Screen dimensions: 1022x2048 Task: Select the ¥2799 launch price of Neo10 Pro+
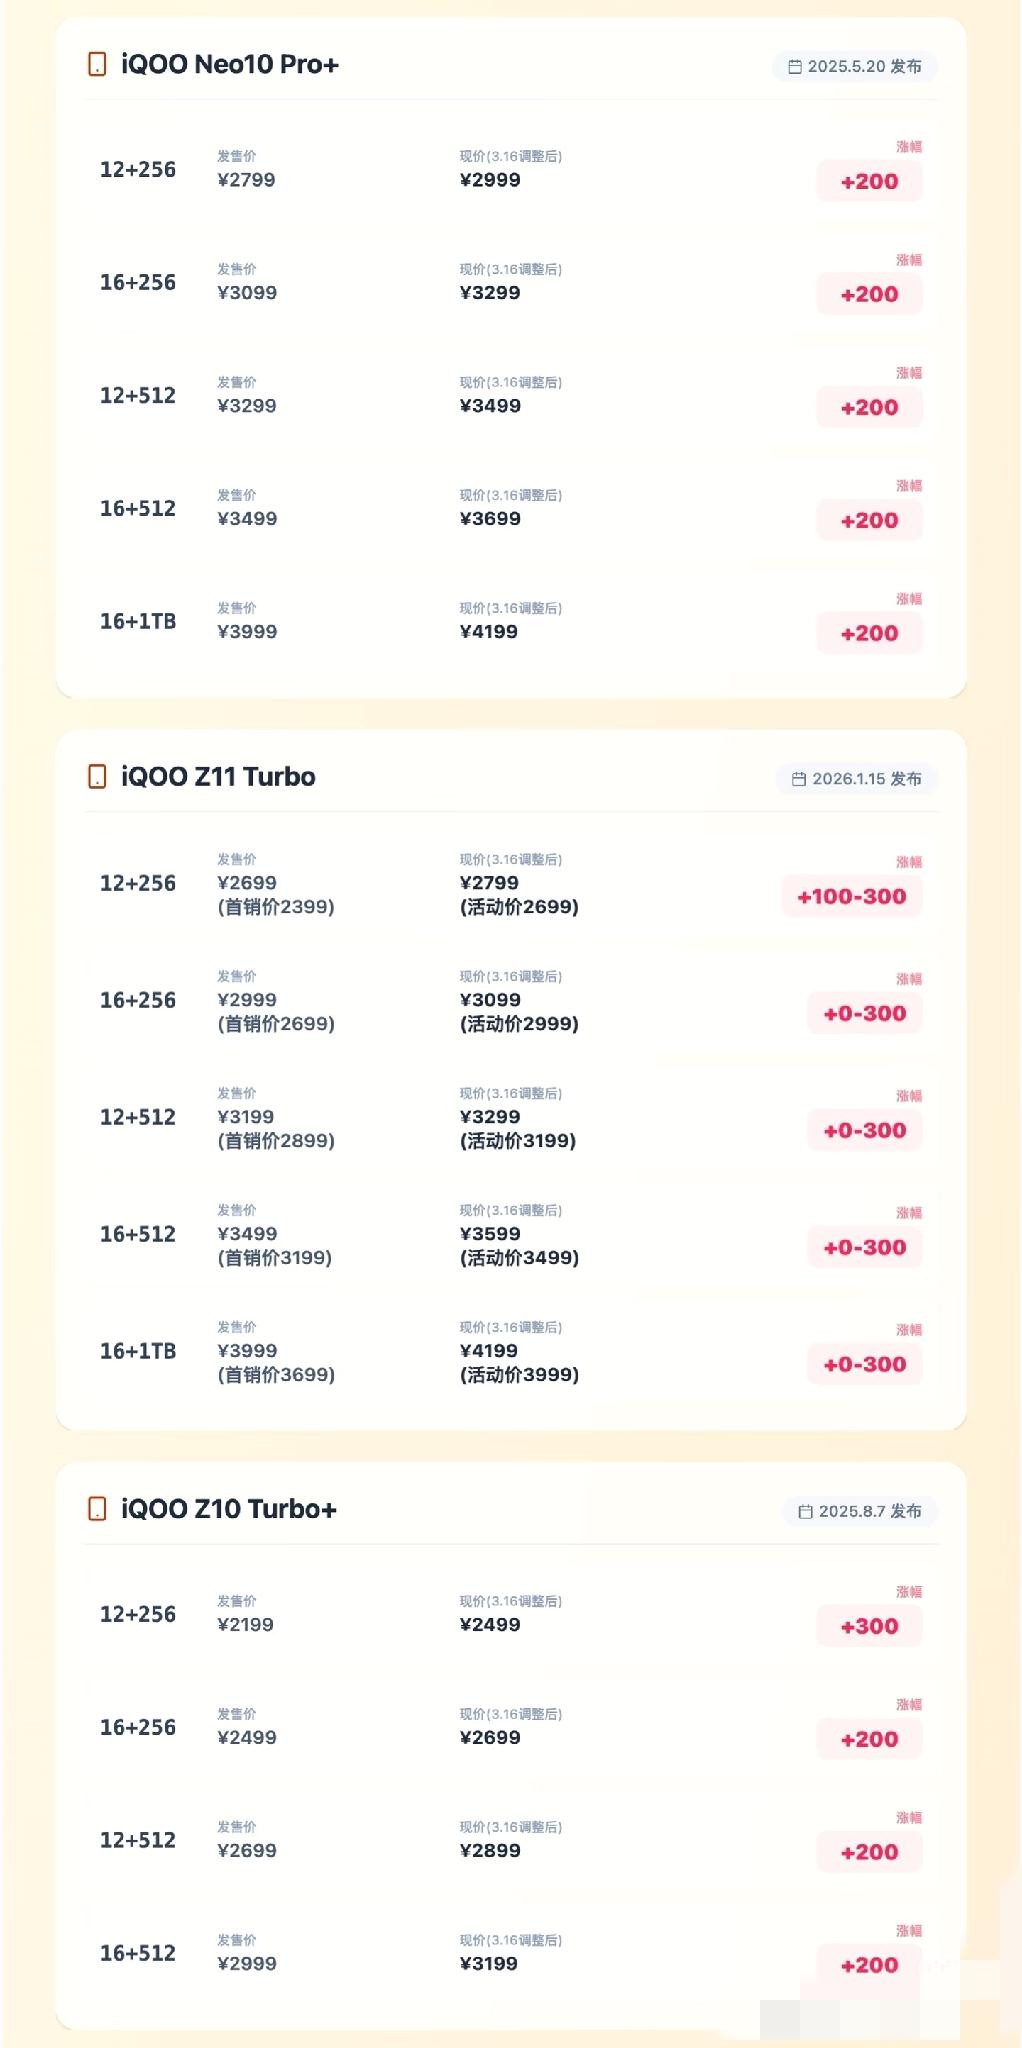pos(246,181)
